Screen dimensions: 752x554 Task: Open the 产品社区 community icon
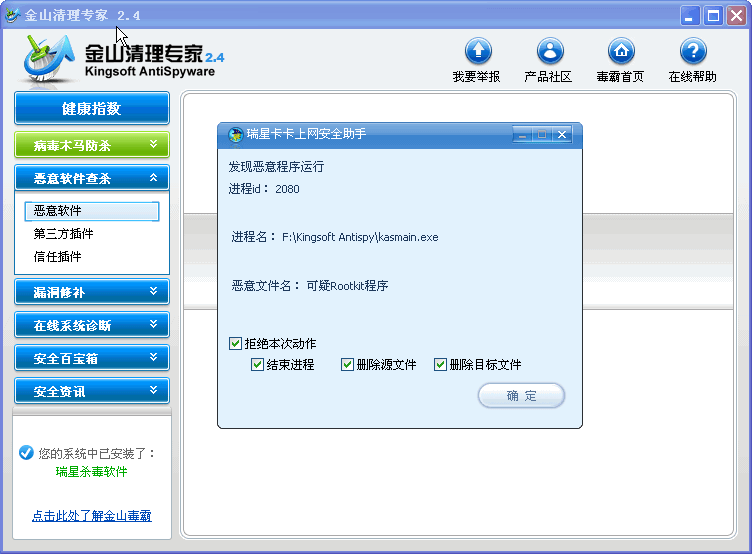(550, 51)
